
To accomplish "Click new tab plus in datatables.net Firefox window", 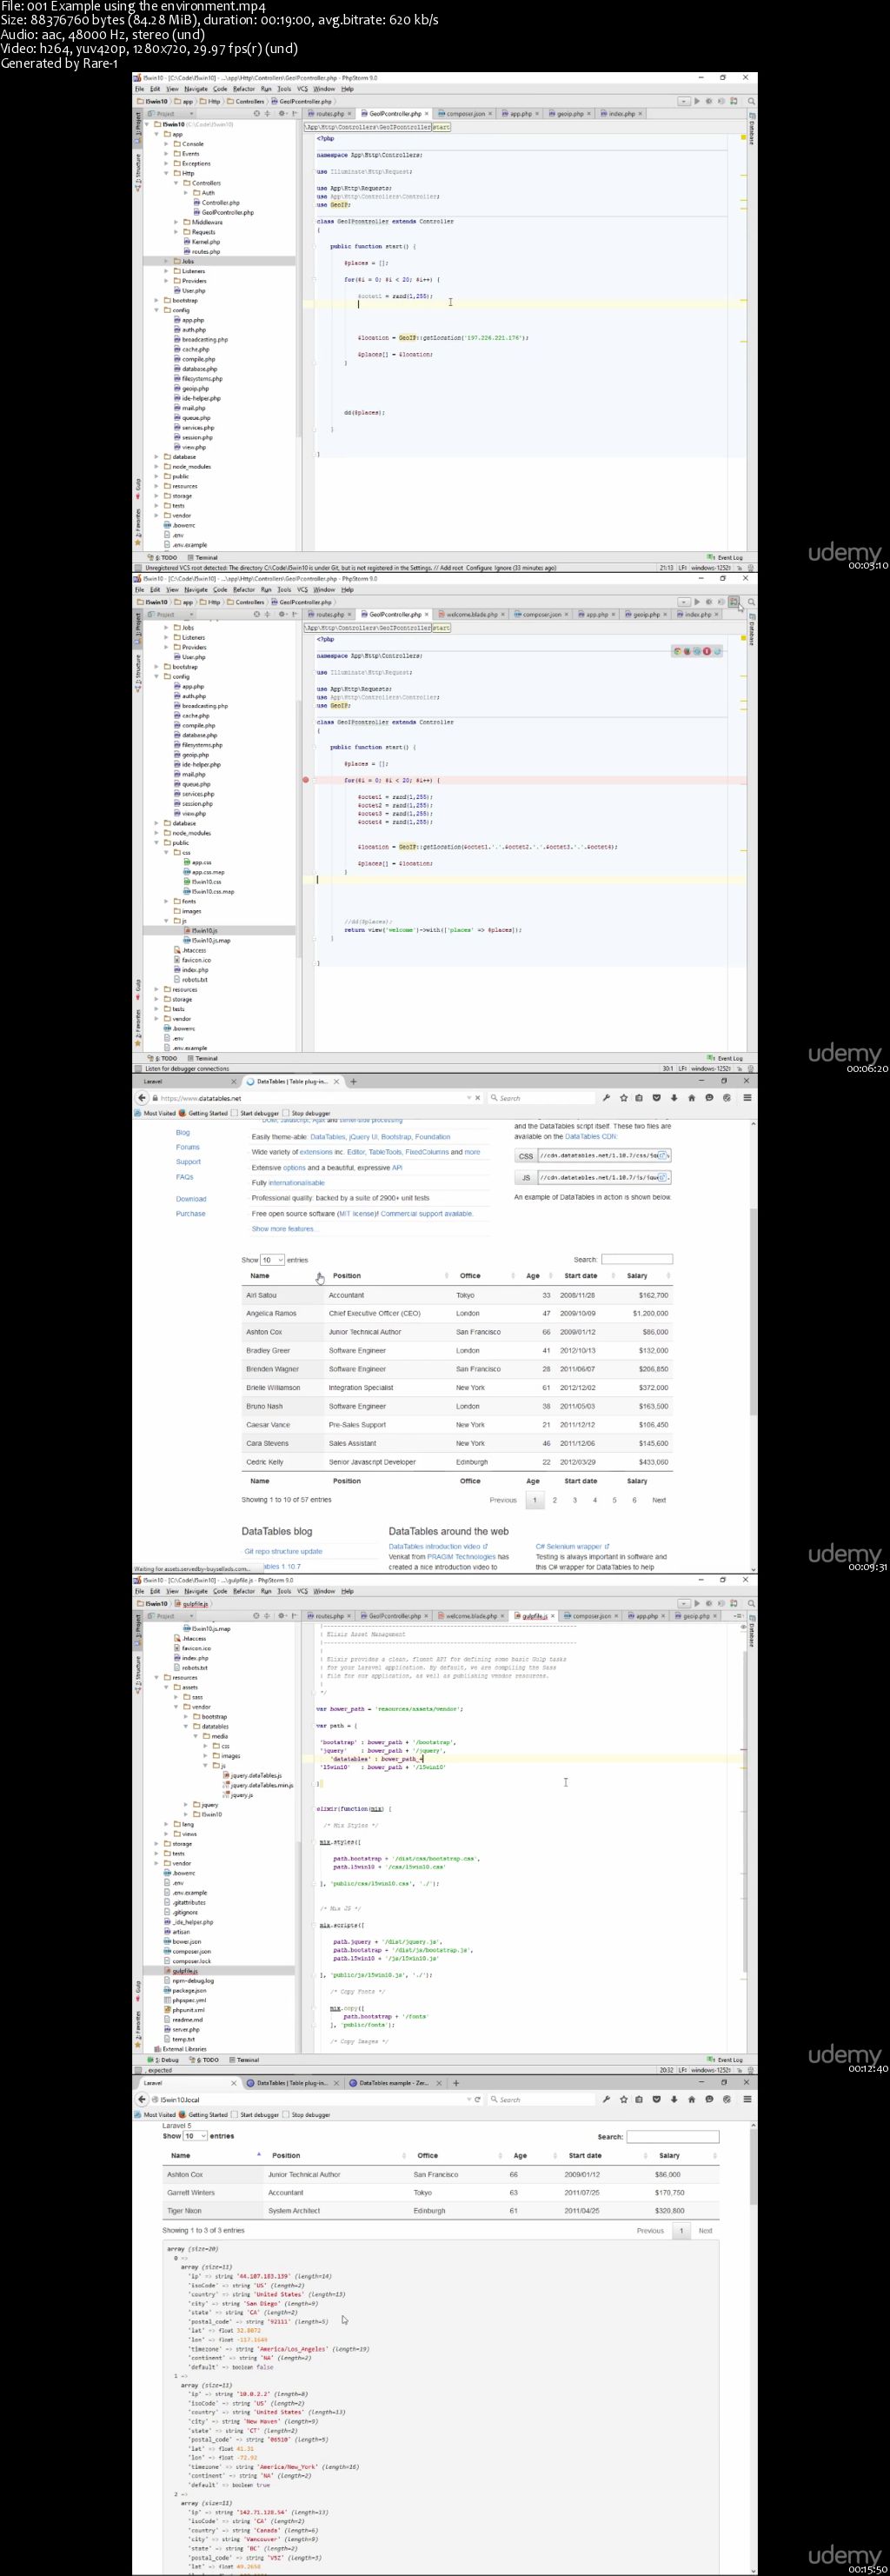I will [353, 1081].
